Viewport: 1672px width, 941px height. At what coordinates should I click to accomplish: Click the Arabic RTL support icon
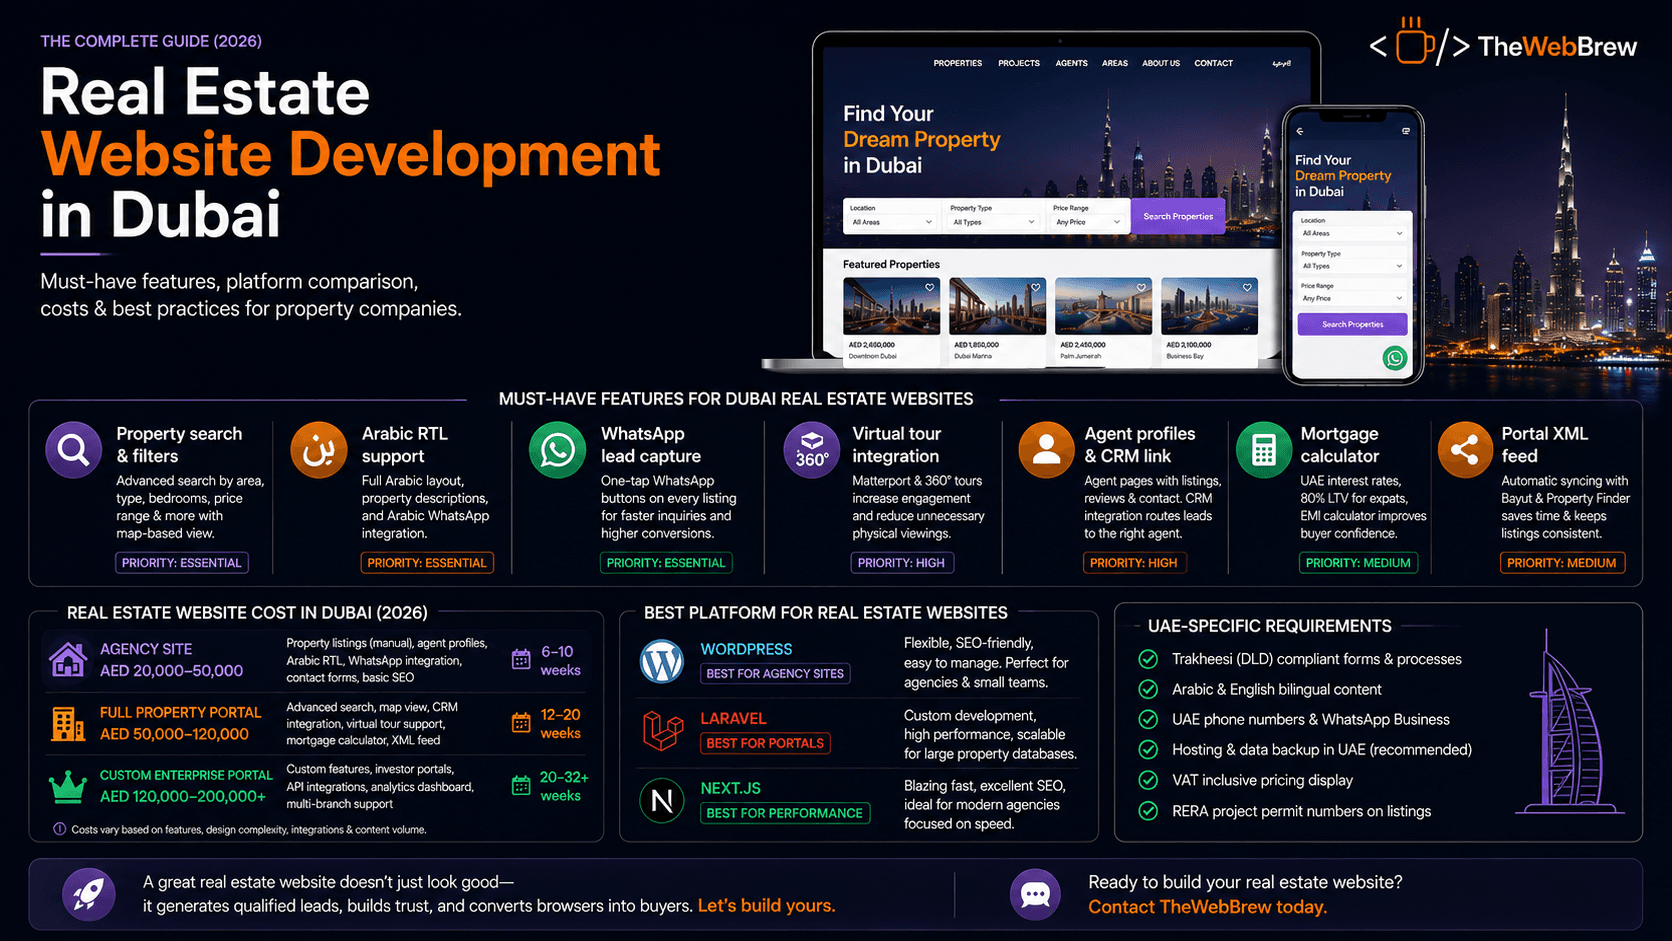[x=318, y=450]
